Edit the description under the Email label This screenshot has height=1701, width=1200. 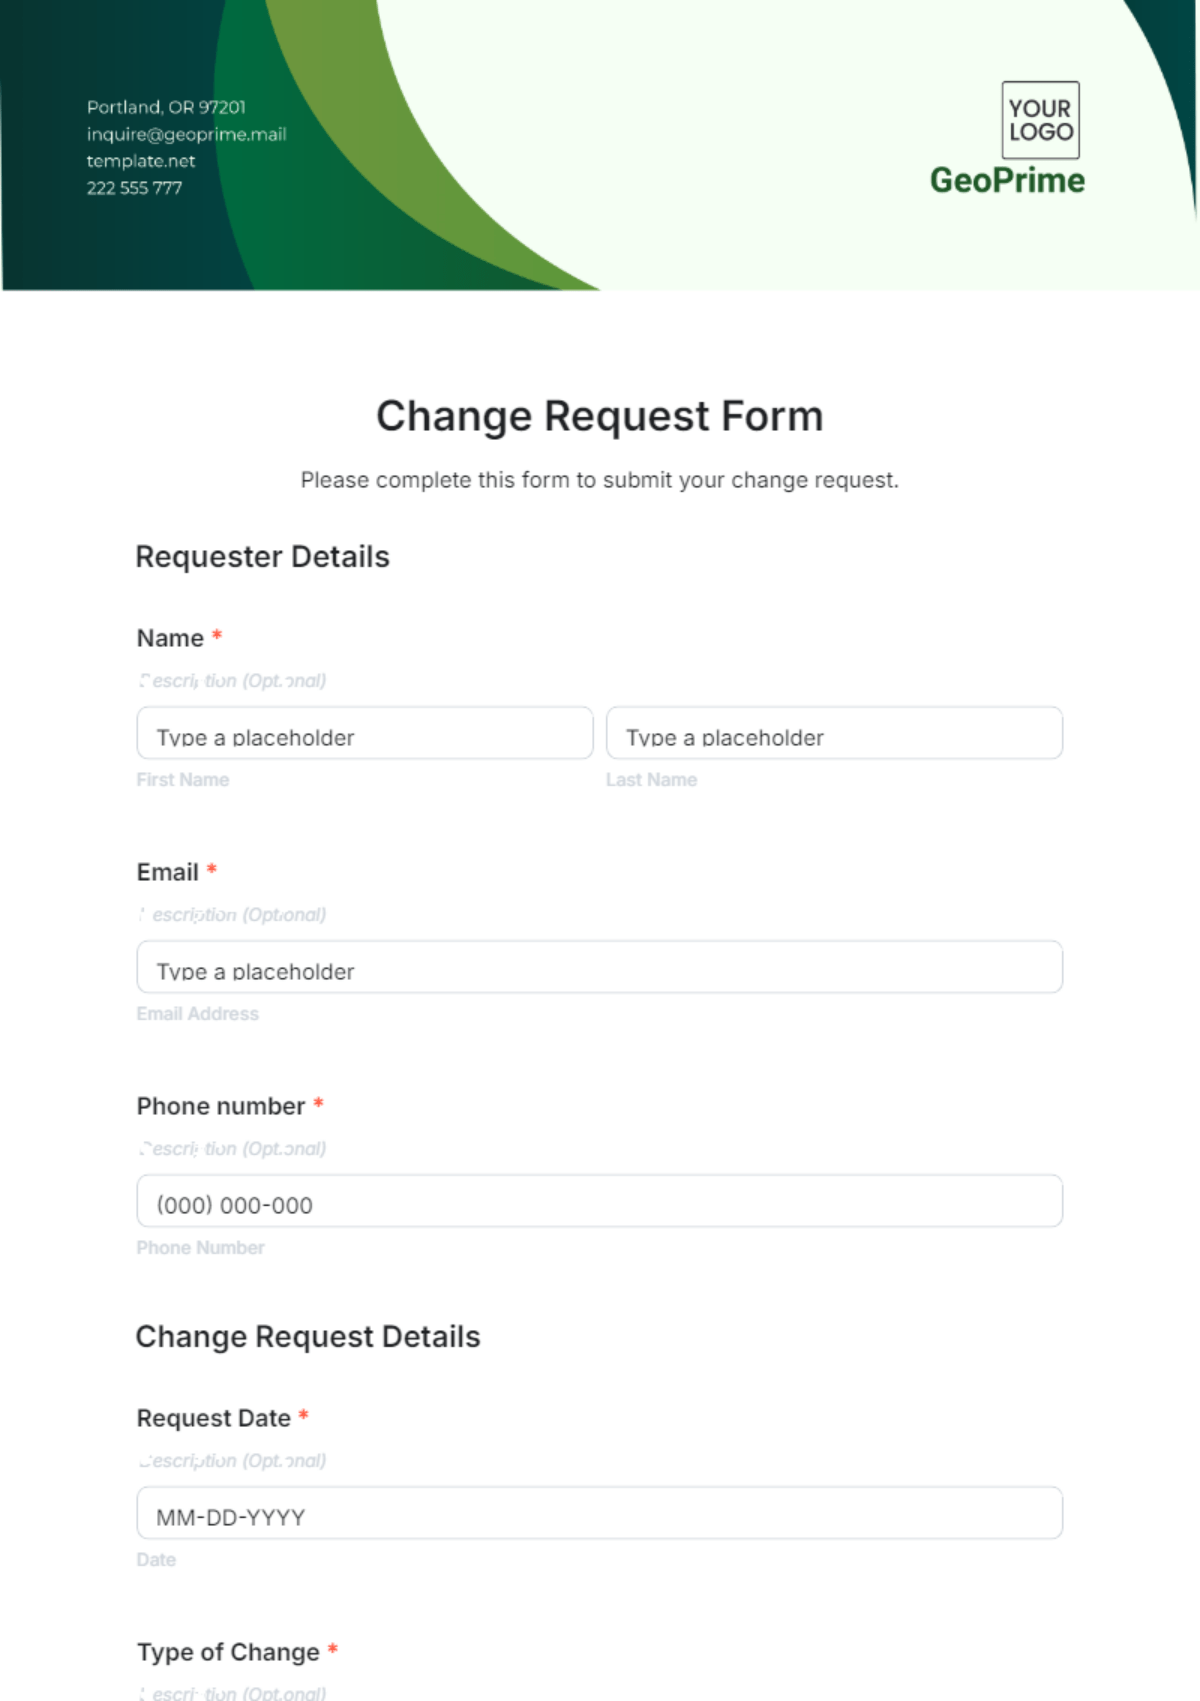click(233, 915)
